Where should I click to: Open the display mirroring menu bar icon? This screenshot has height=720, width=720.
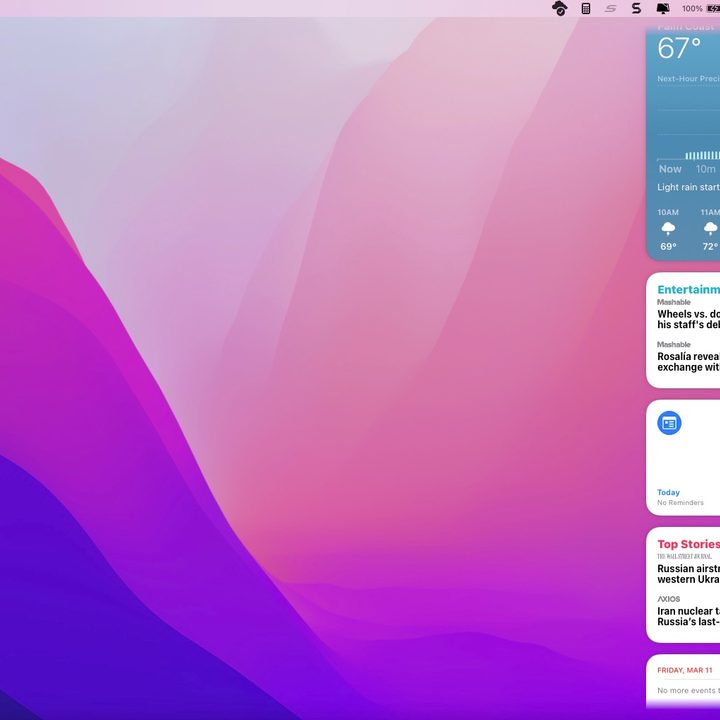[x=663, y=8]
